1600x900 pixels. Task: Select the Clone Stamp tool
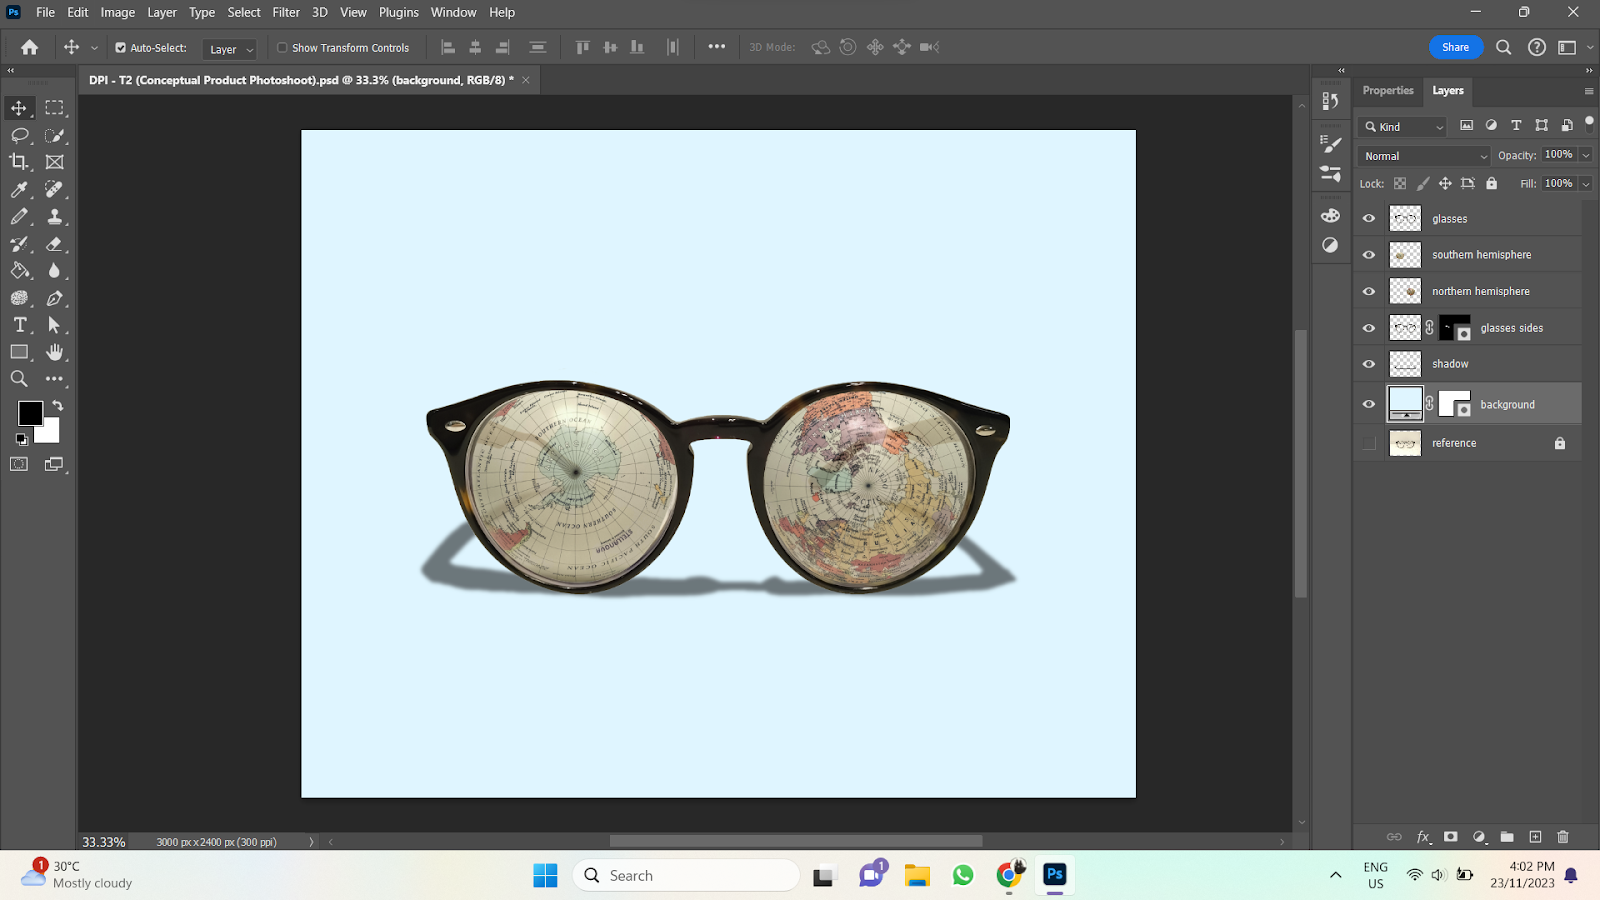[55, 216]
